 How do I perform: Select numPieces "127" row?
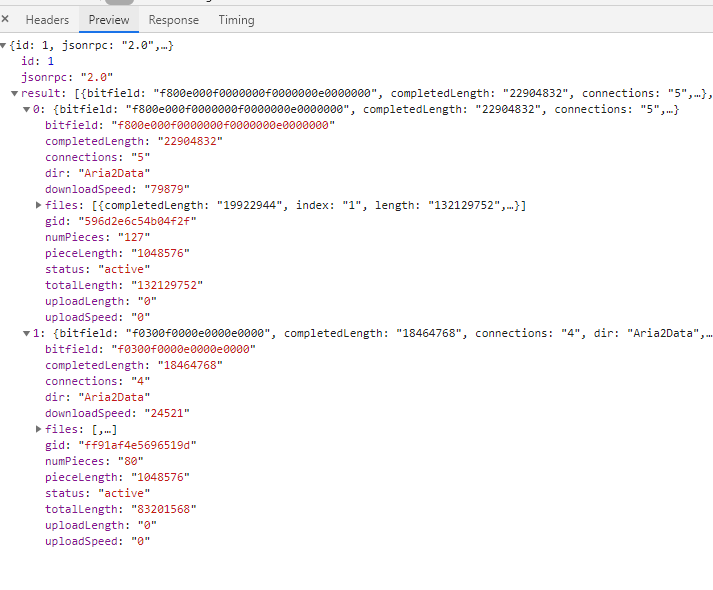[97, 237]
